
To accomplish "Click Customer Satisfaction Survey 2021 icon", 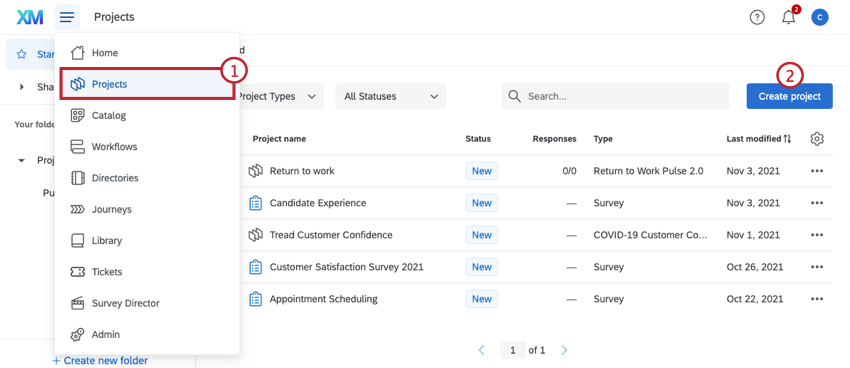I will tap(255, 267).
